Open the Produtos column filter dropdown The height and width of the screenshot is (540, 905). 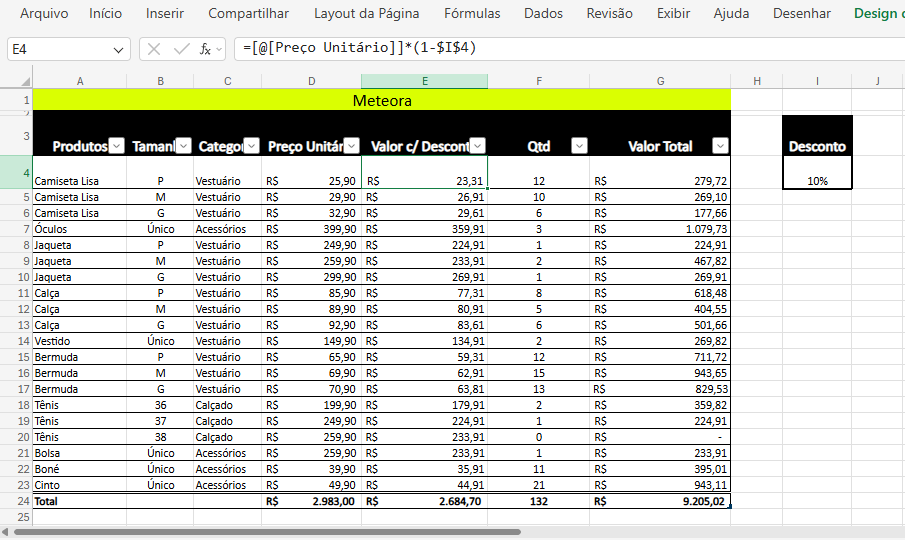click(x=117, y=145)
